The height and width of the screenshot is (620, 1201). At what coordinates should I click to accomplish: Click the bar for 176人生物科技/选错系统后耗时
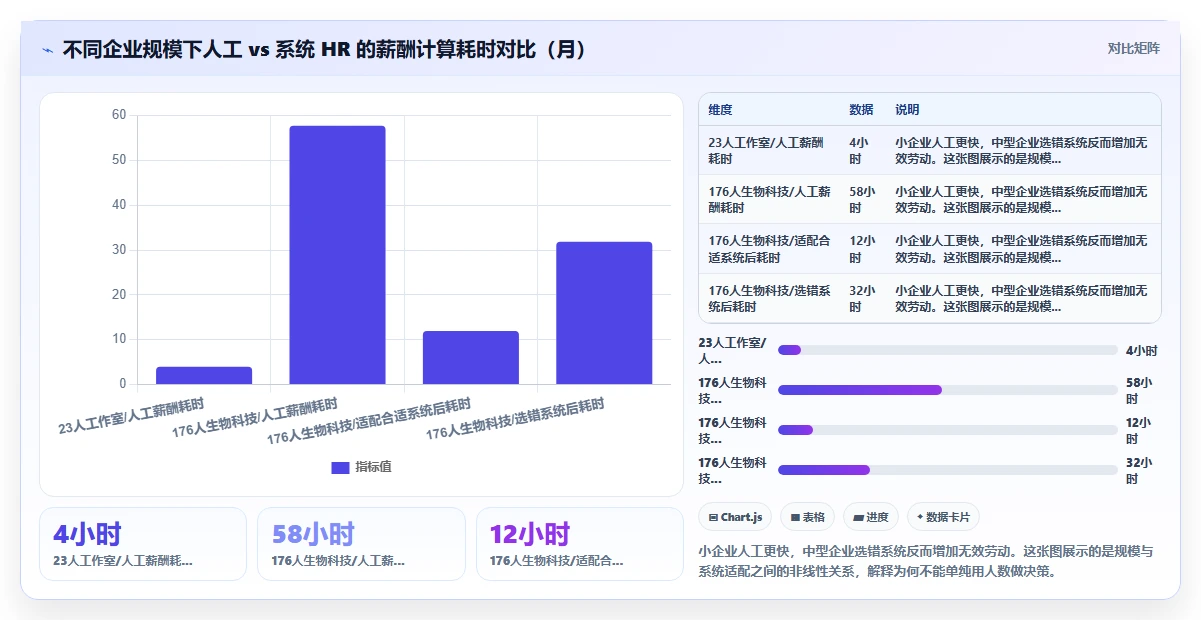coord(604,313)
